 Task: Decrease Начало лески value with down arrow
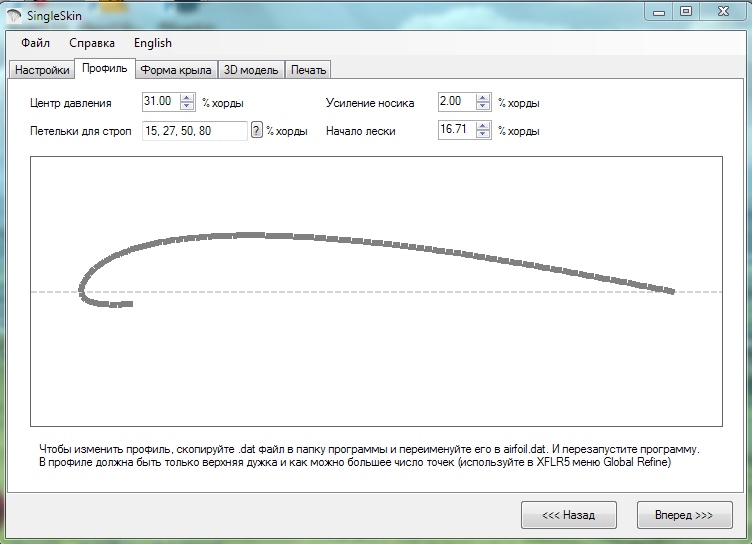(x=482, y=134)
